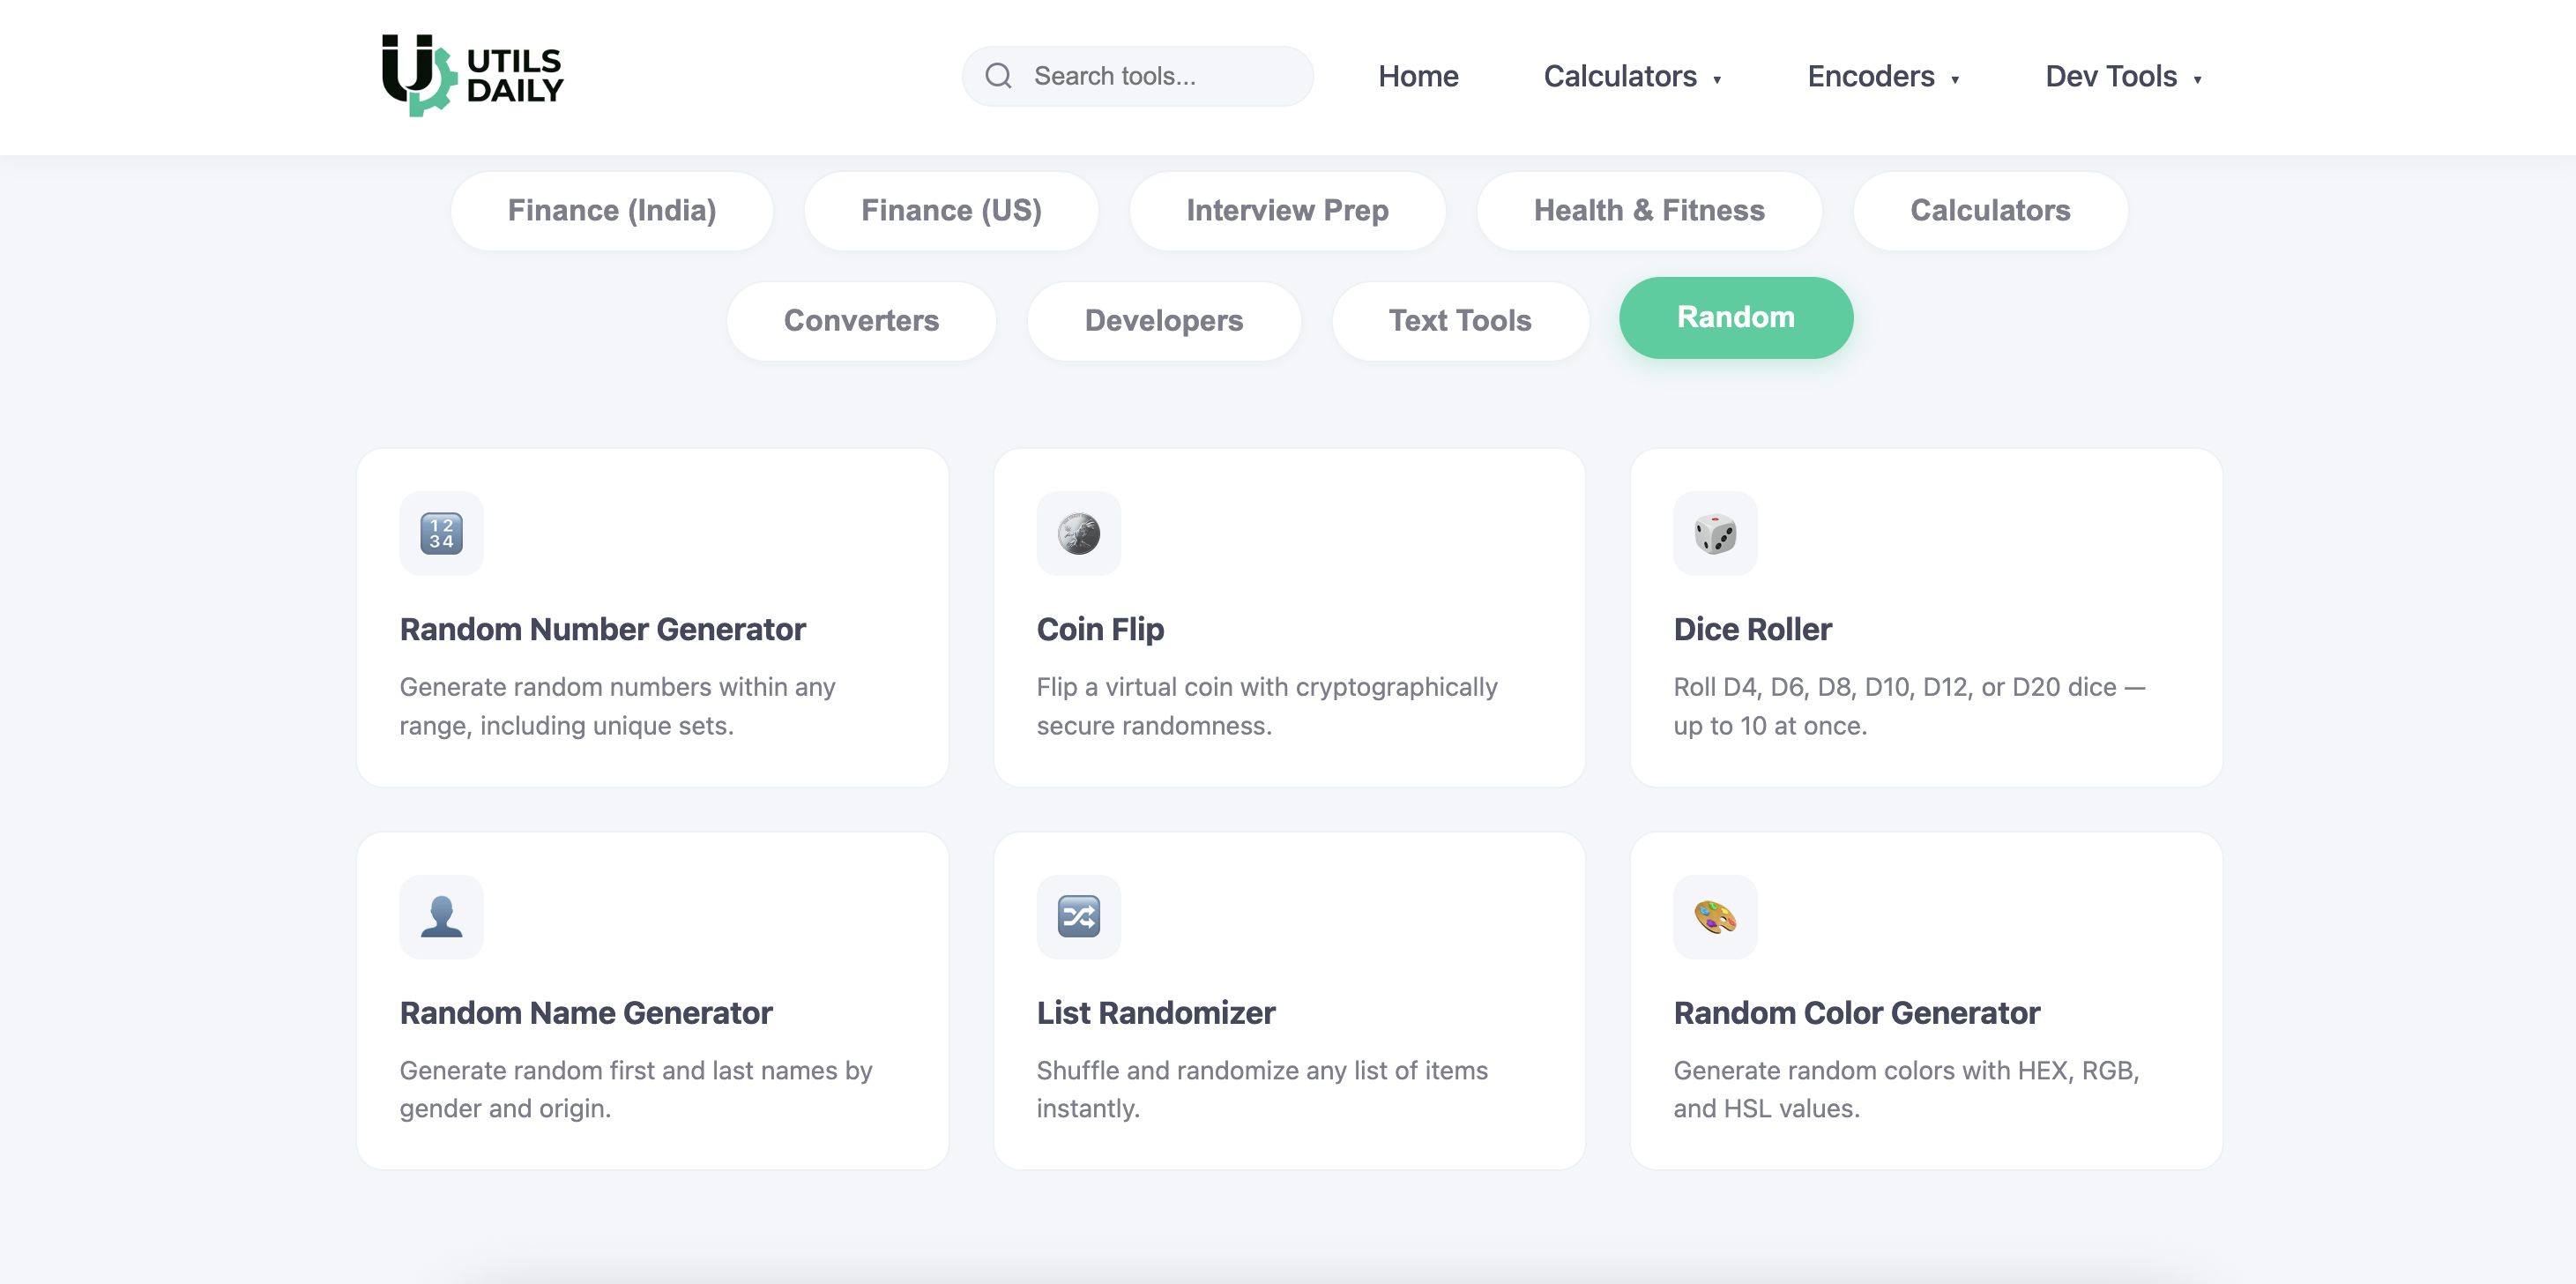Screen dimensions: 2576x1284
Task: Click the Random Number Generator numbers icon
Action: (x=441, y=533)
